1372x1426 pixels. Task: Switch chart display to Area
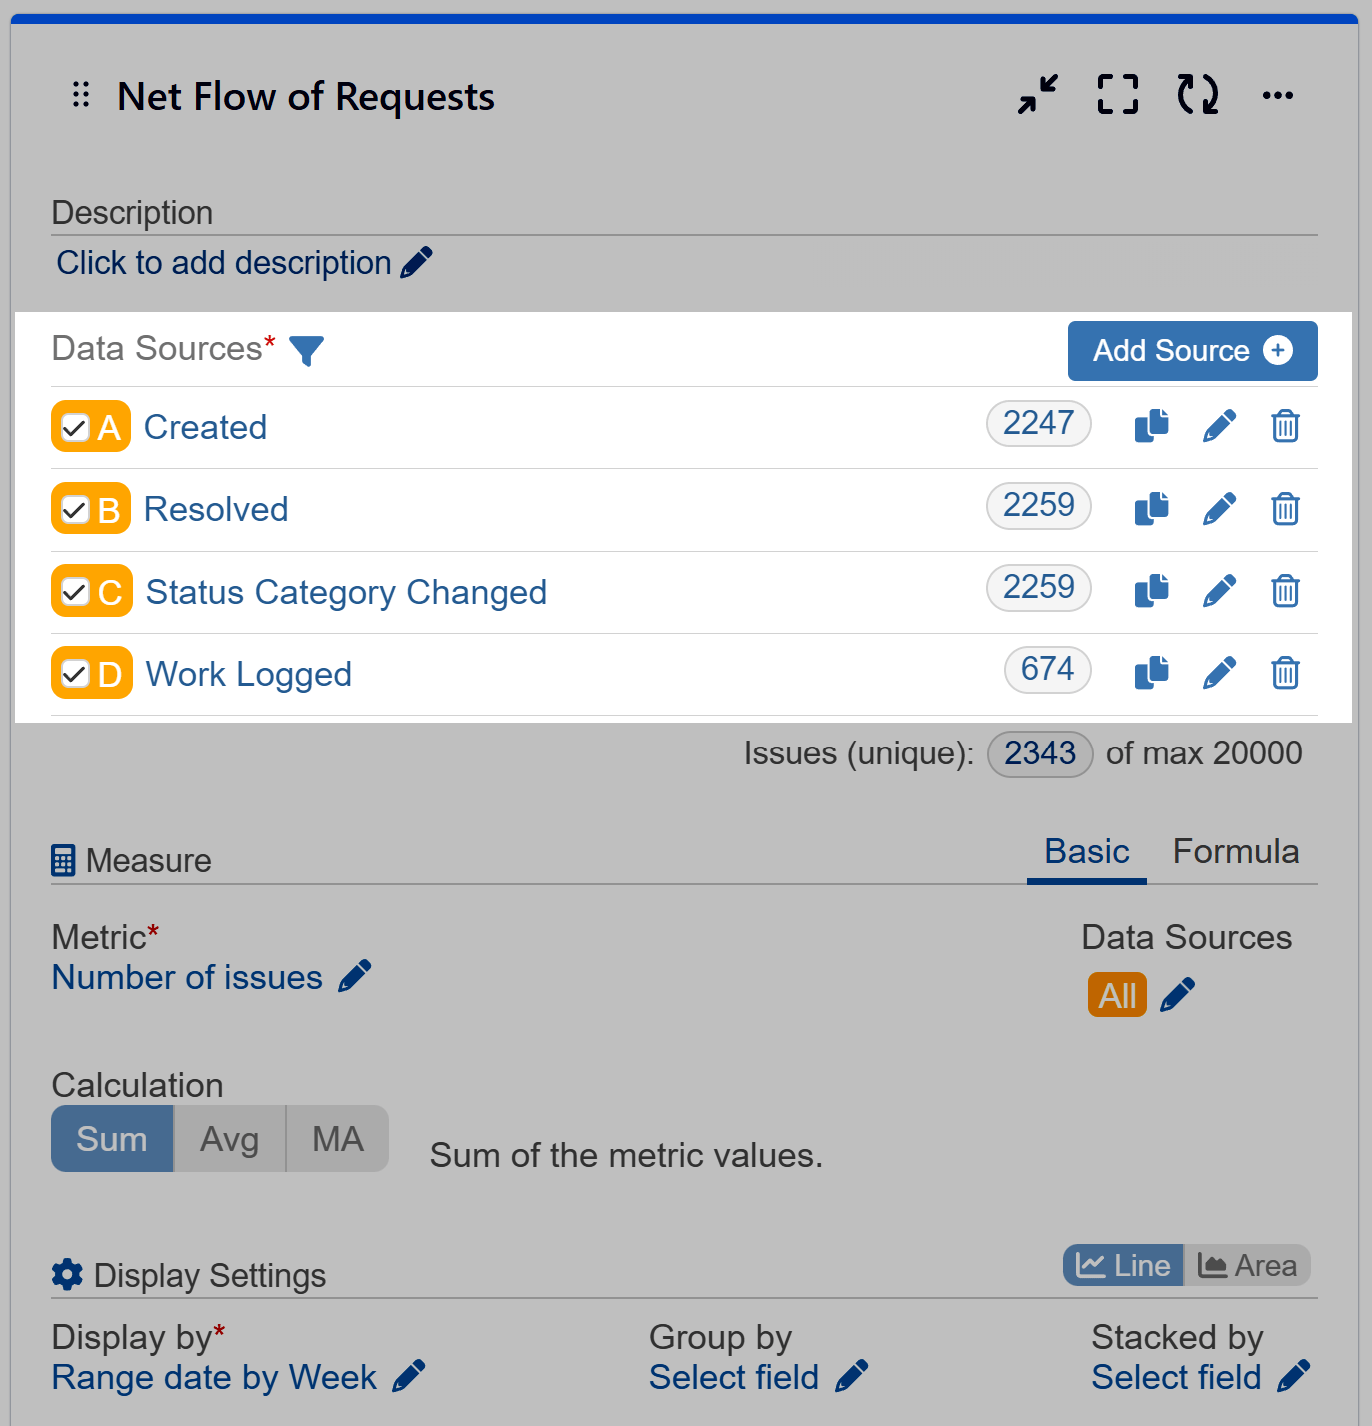pos(1248,1265)
